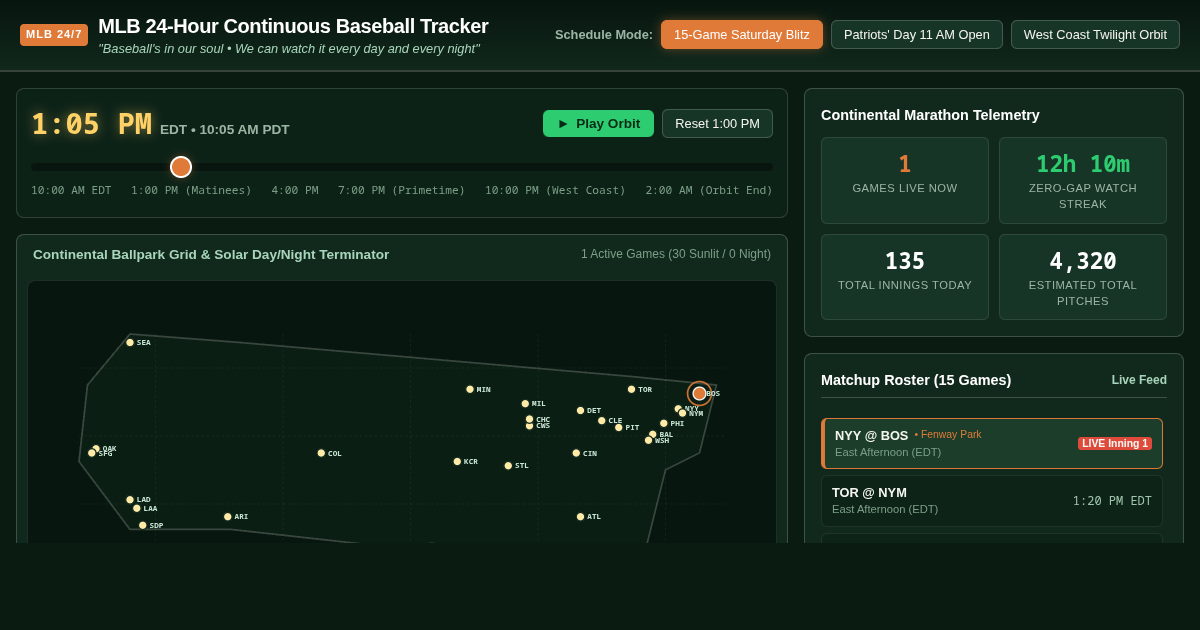Click the Games Live Now stat card
This screenshot has width=1200, height=630.
click(905, 180)
